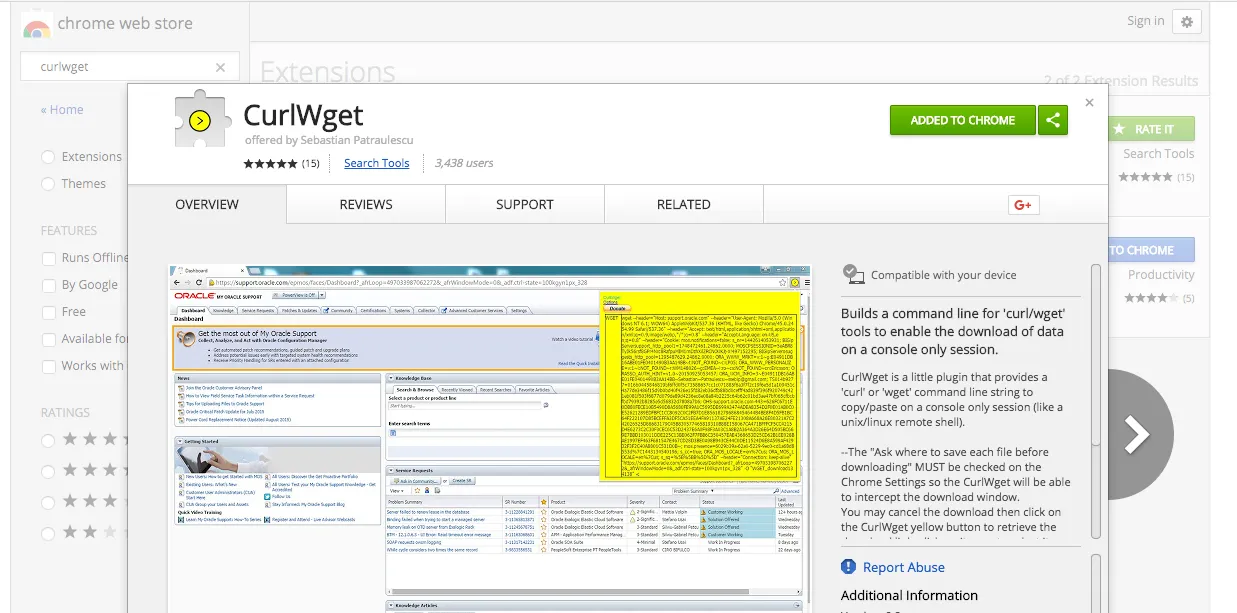The height and width of the screenshot is (613, 1237).
Task: Switch to the Support tab
Action: pyautogui.click(x=525, y=204)
